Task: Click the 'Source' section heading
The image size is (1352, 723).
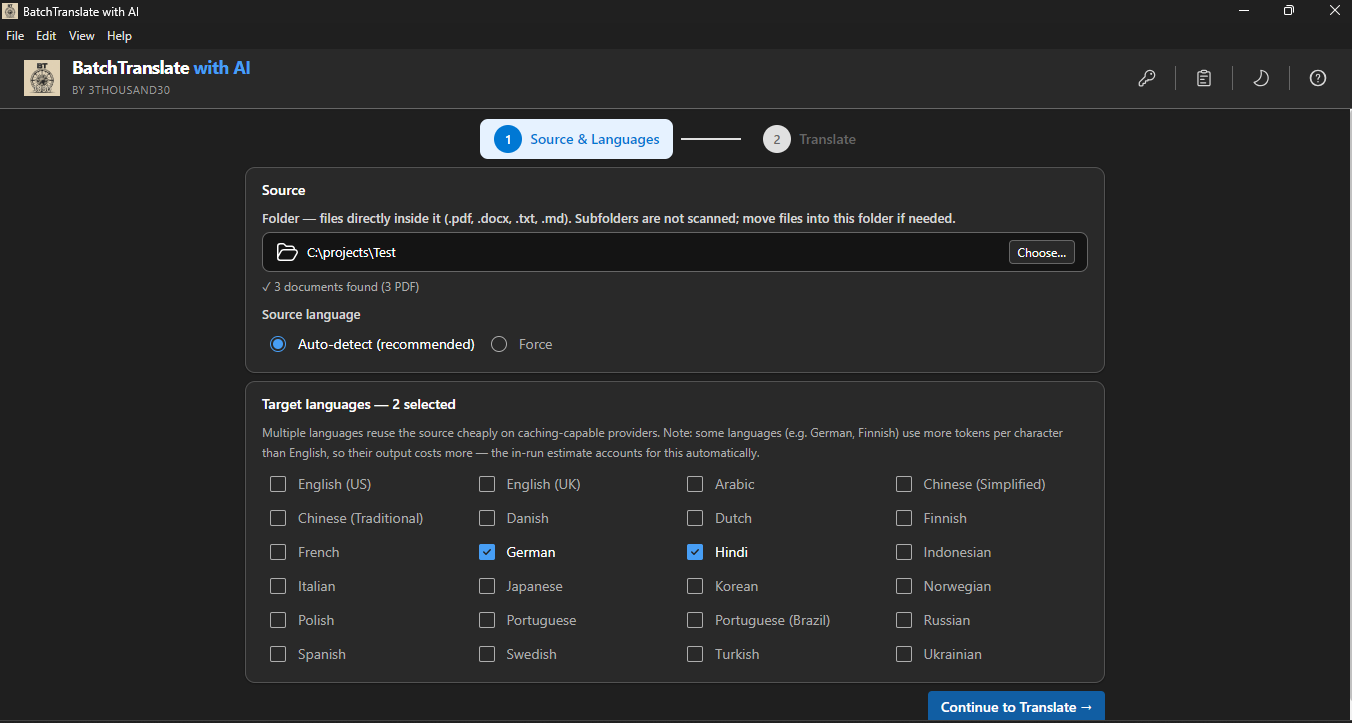Action: [284, 190]
